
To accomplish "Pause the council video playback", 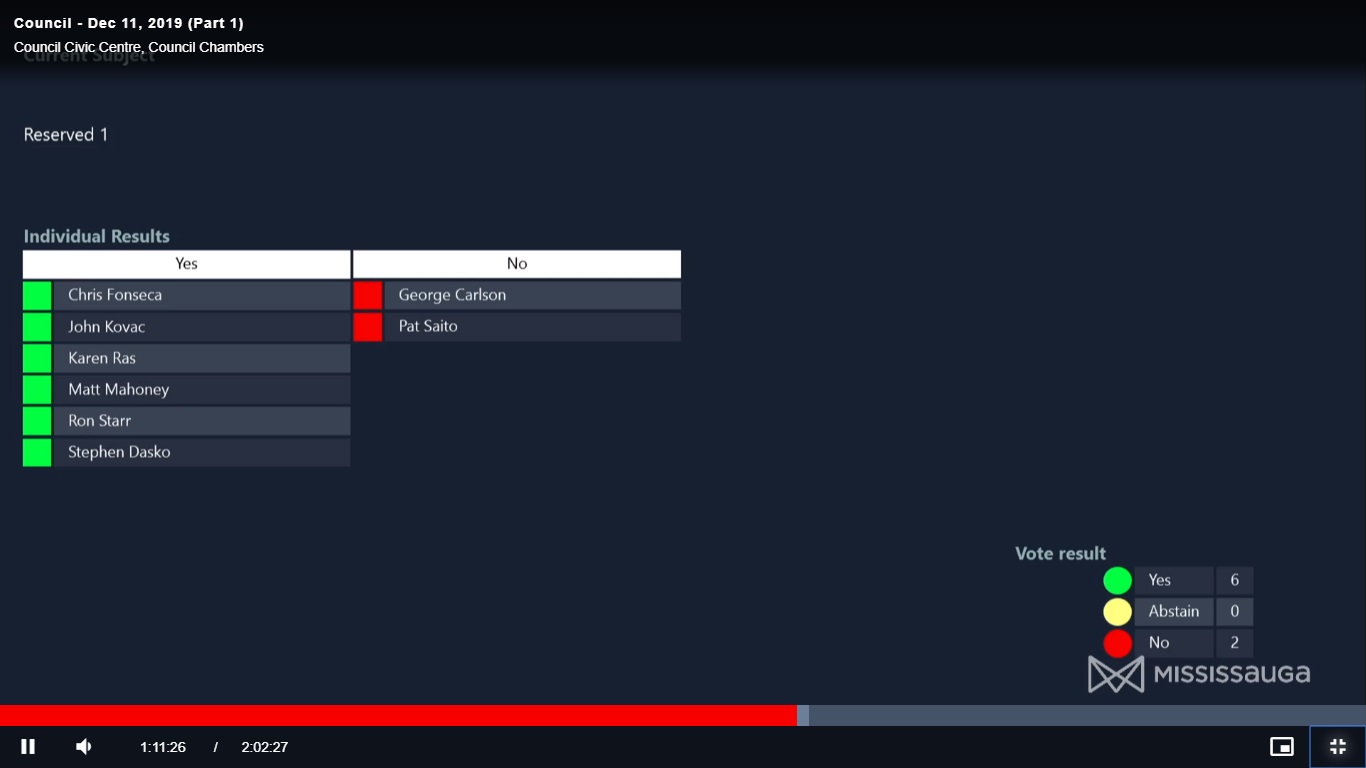I will click(28, 746).
